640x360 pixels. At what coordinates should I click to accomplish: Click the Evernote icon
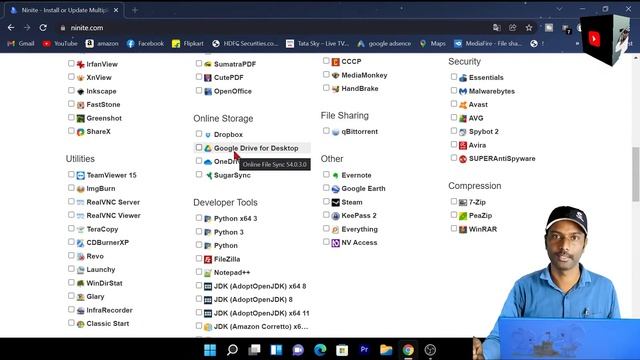[x=336, y=175]
